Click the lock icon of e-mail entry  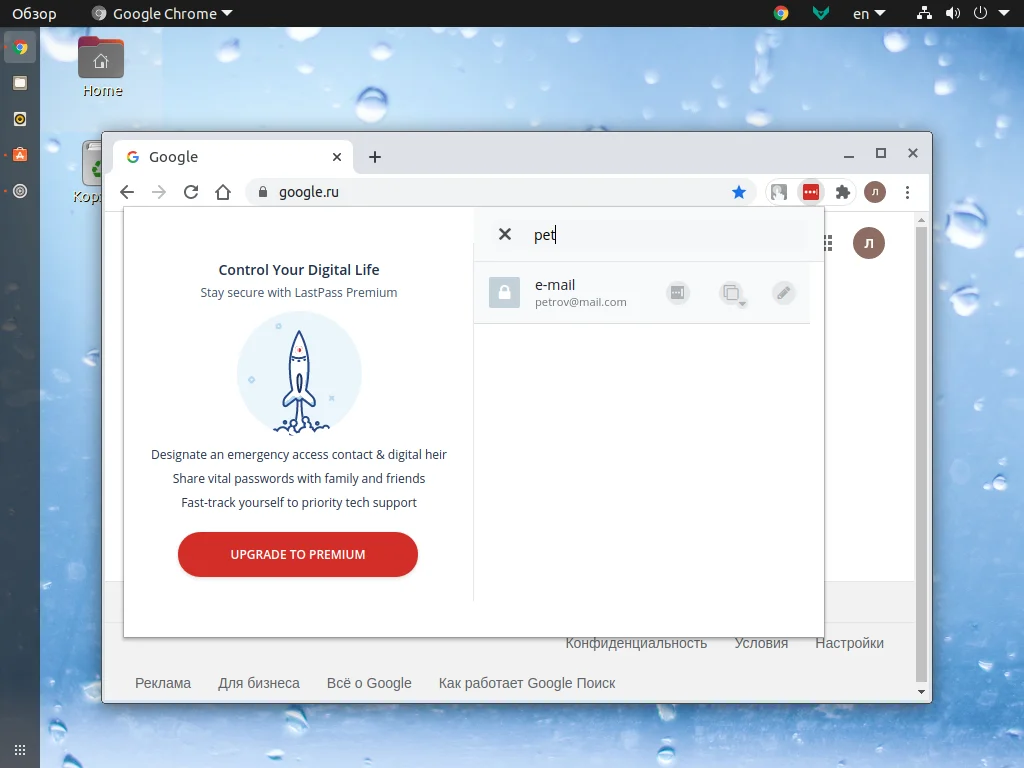pos(504,292)
